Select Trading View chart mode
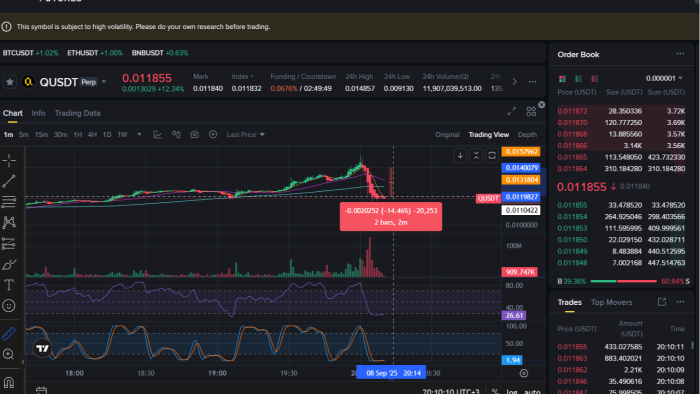Screen dimensions: 700x394 tap(489, 135)
